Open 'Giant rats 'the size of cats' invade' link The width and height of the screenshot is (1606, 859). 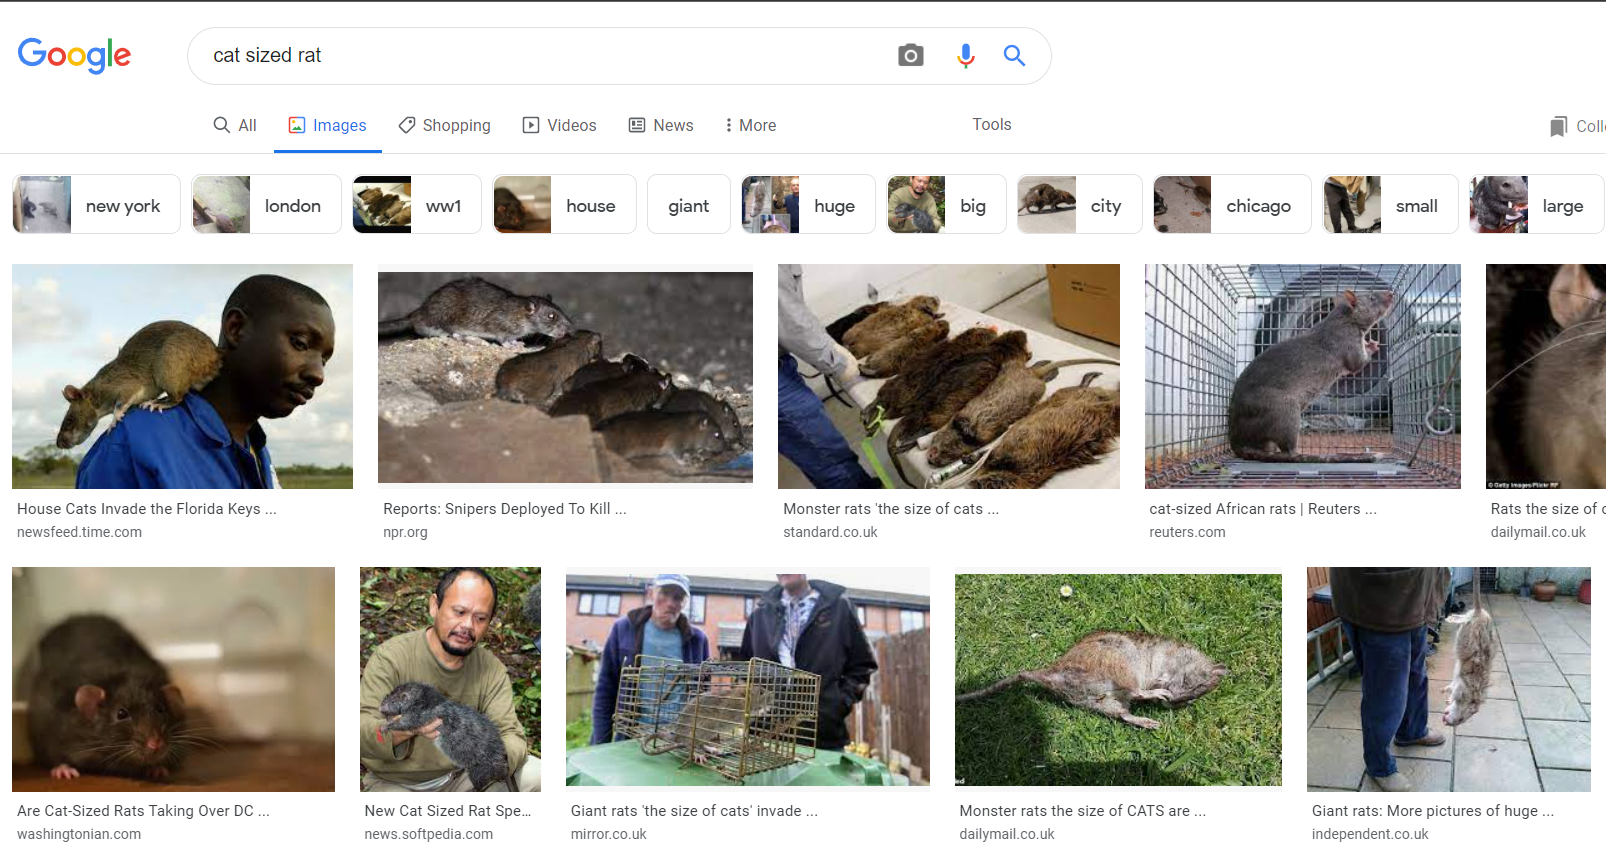(x=694, y=811)
